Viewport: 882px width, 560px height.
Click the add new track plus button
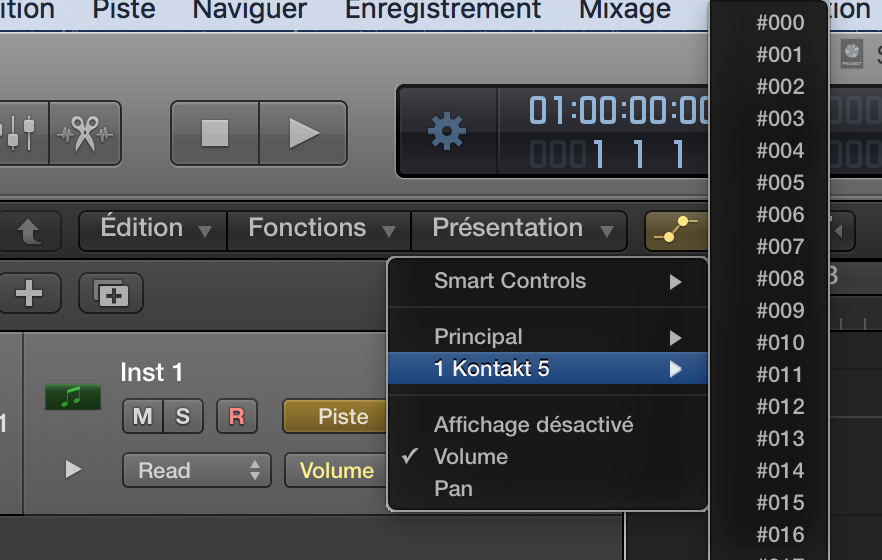(x=29, y=293)
